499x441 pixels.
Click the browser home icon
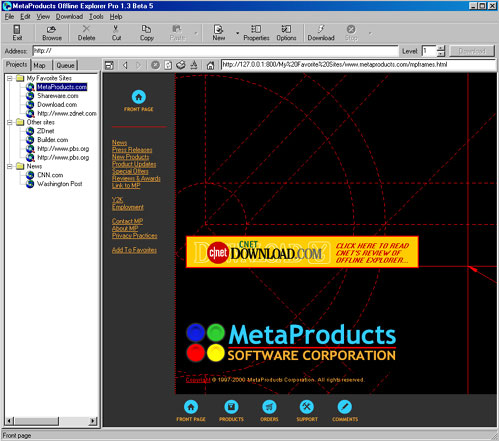pos(210,65)
